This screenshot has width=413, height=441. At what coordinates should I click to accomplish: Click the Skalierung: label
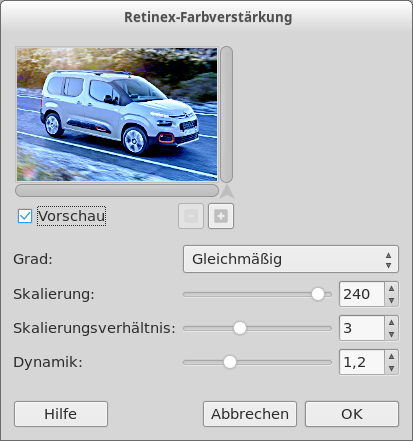point(54,294)
